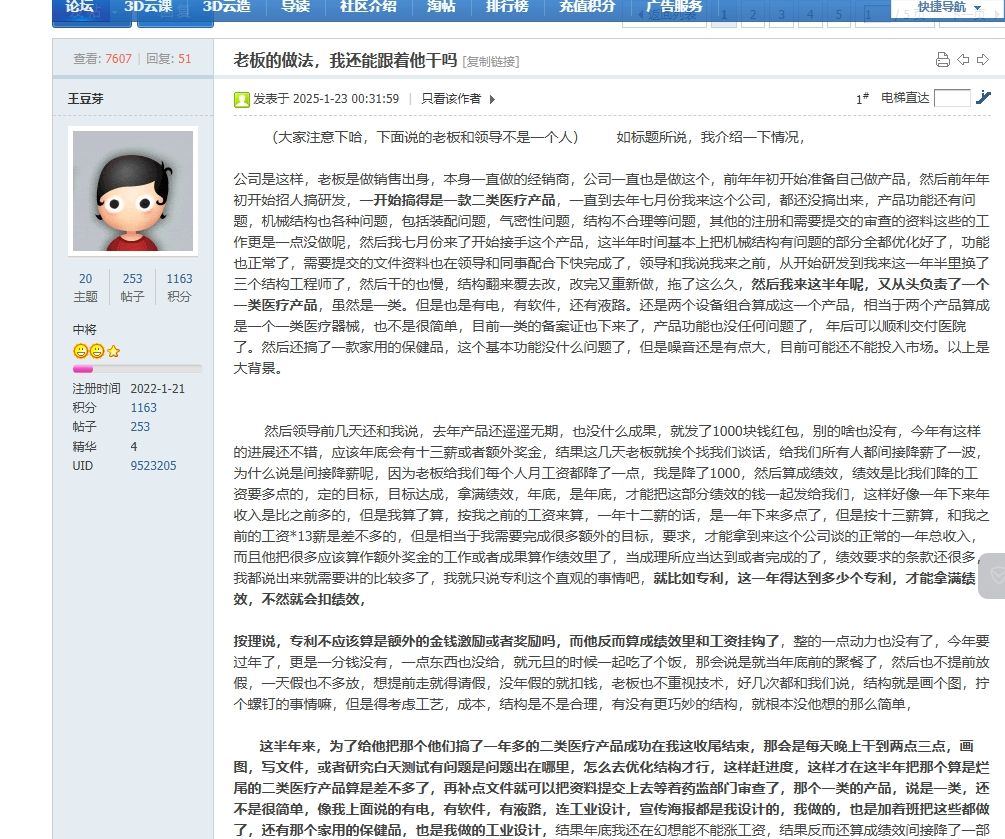
Task: Go to next thread with right arrow icon
Action: (x=983, y=60)
